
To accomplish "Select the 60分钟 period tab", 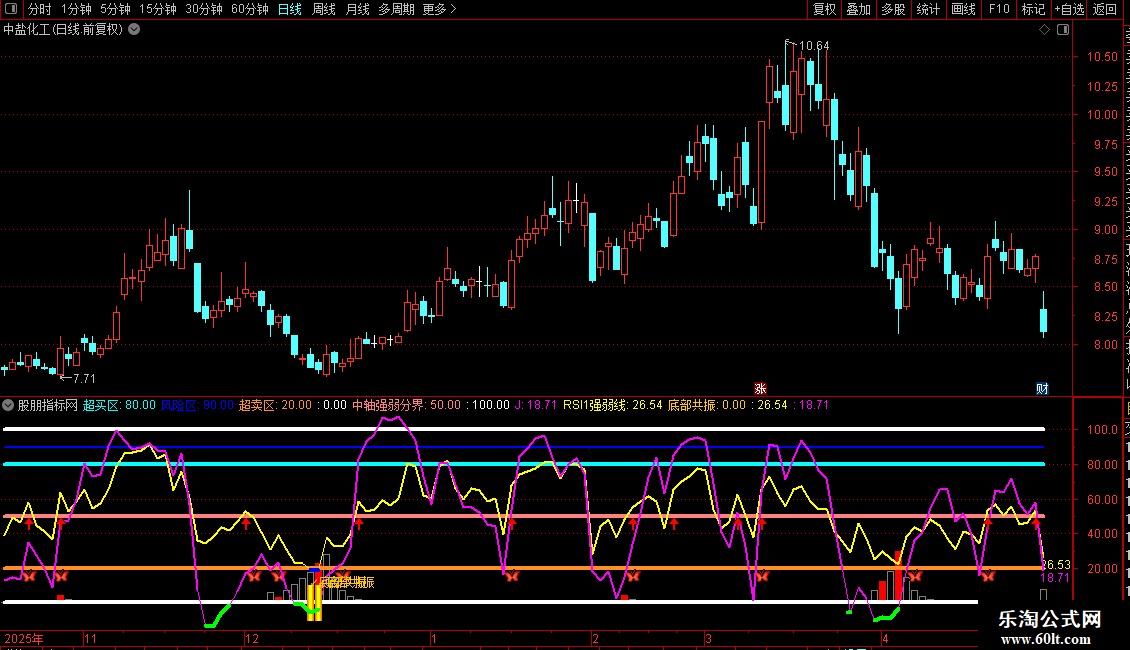I will pyautogui.click(x=250, y=9).
